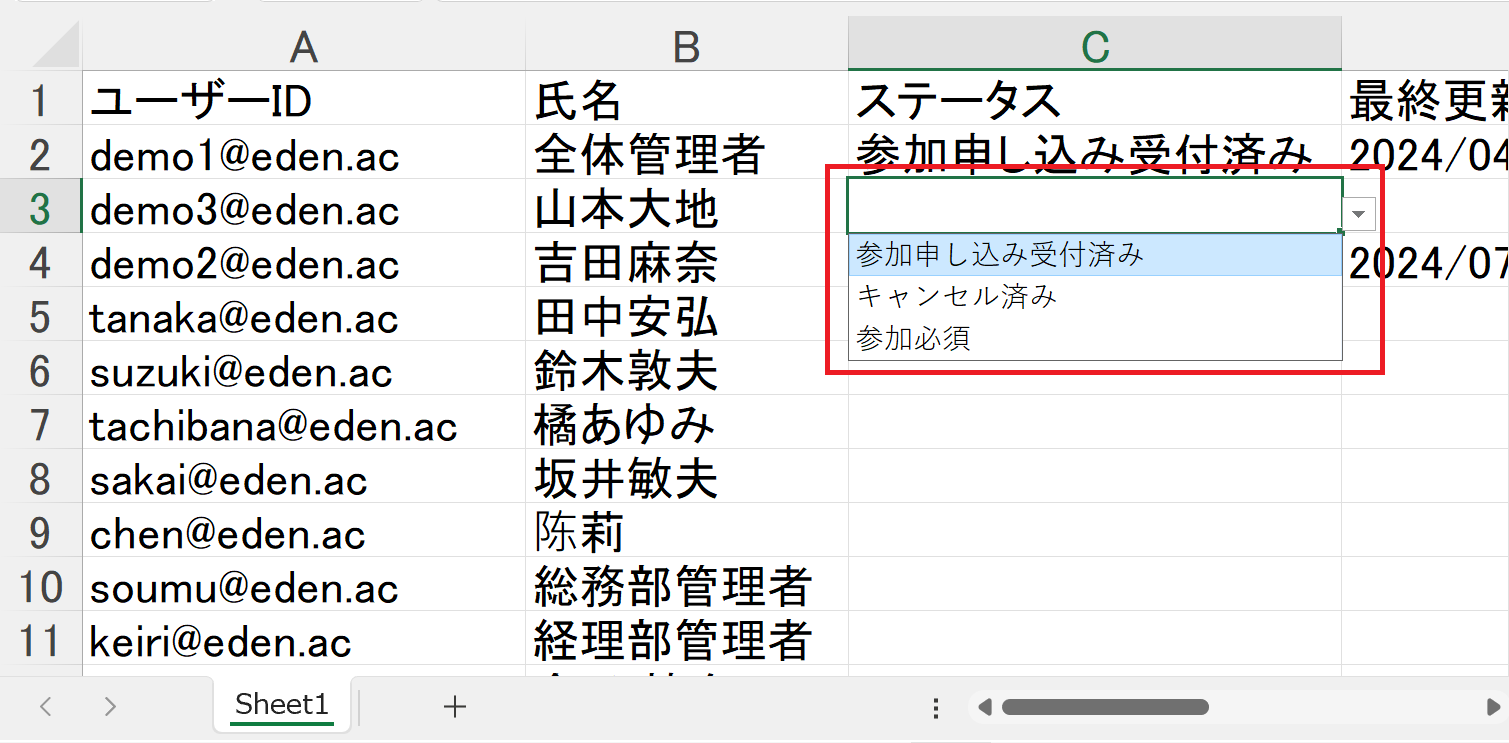Image resolution: width=1509 pixels, height=743 pixels.
Task: Select the name cell 橘あゆみ
Action: click(x=686, y=422)
